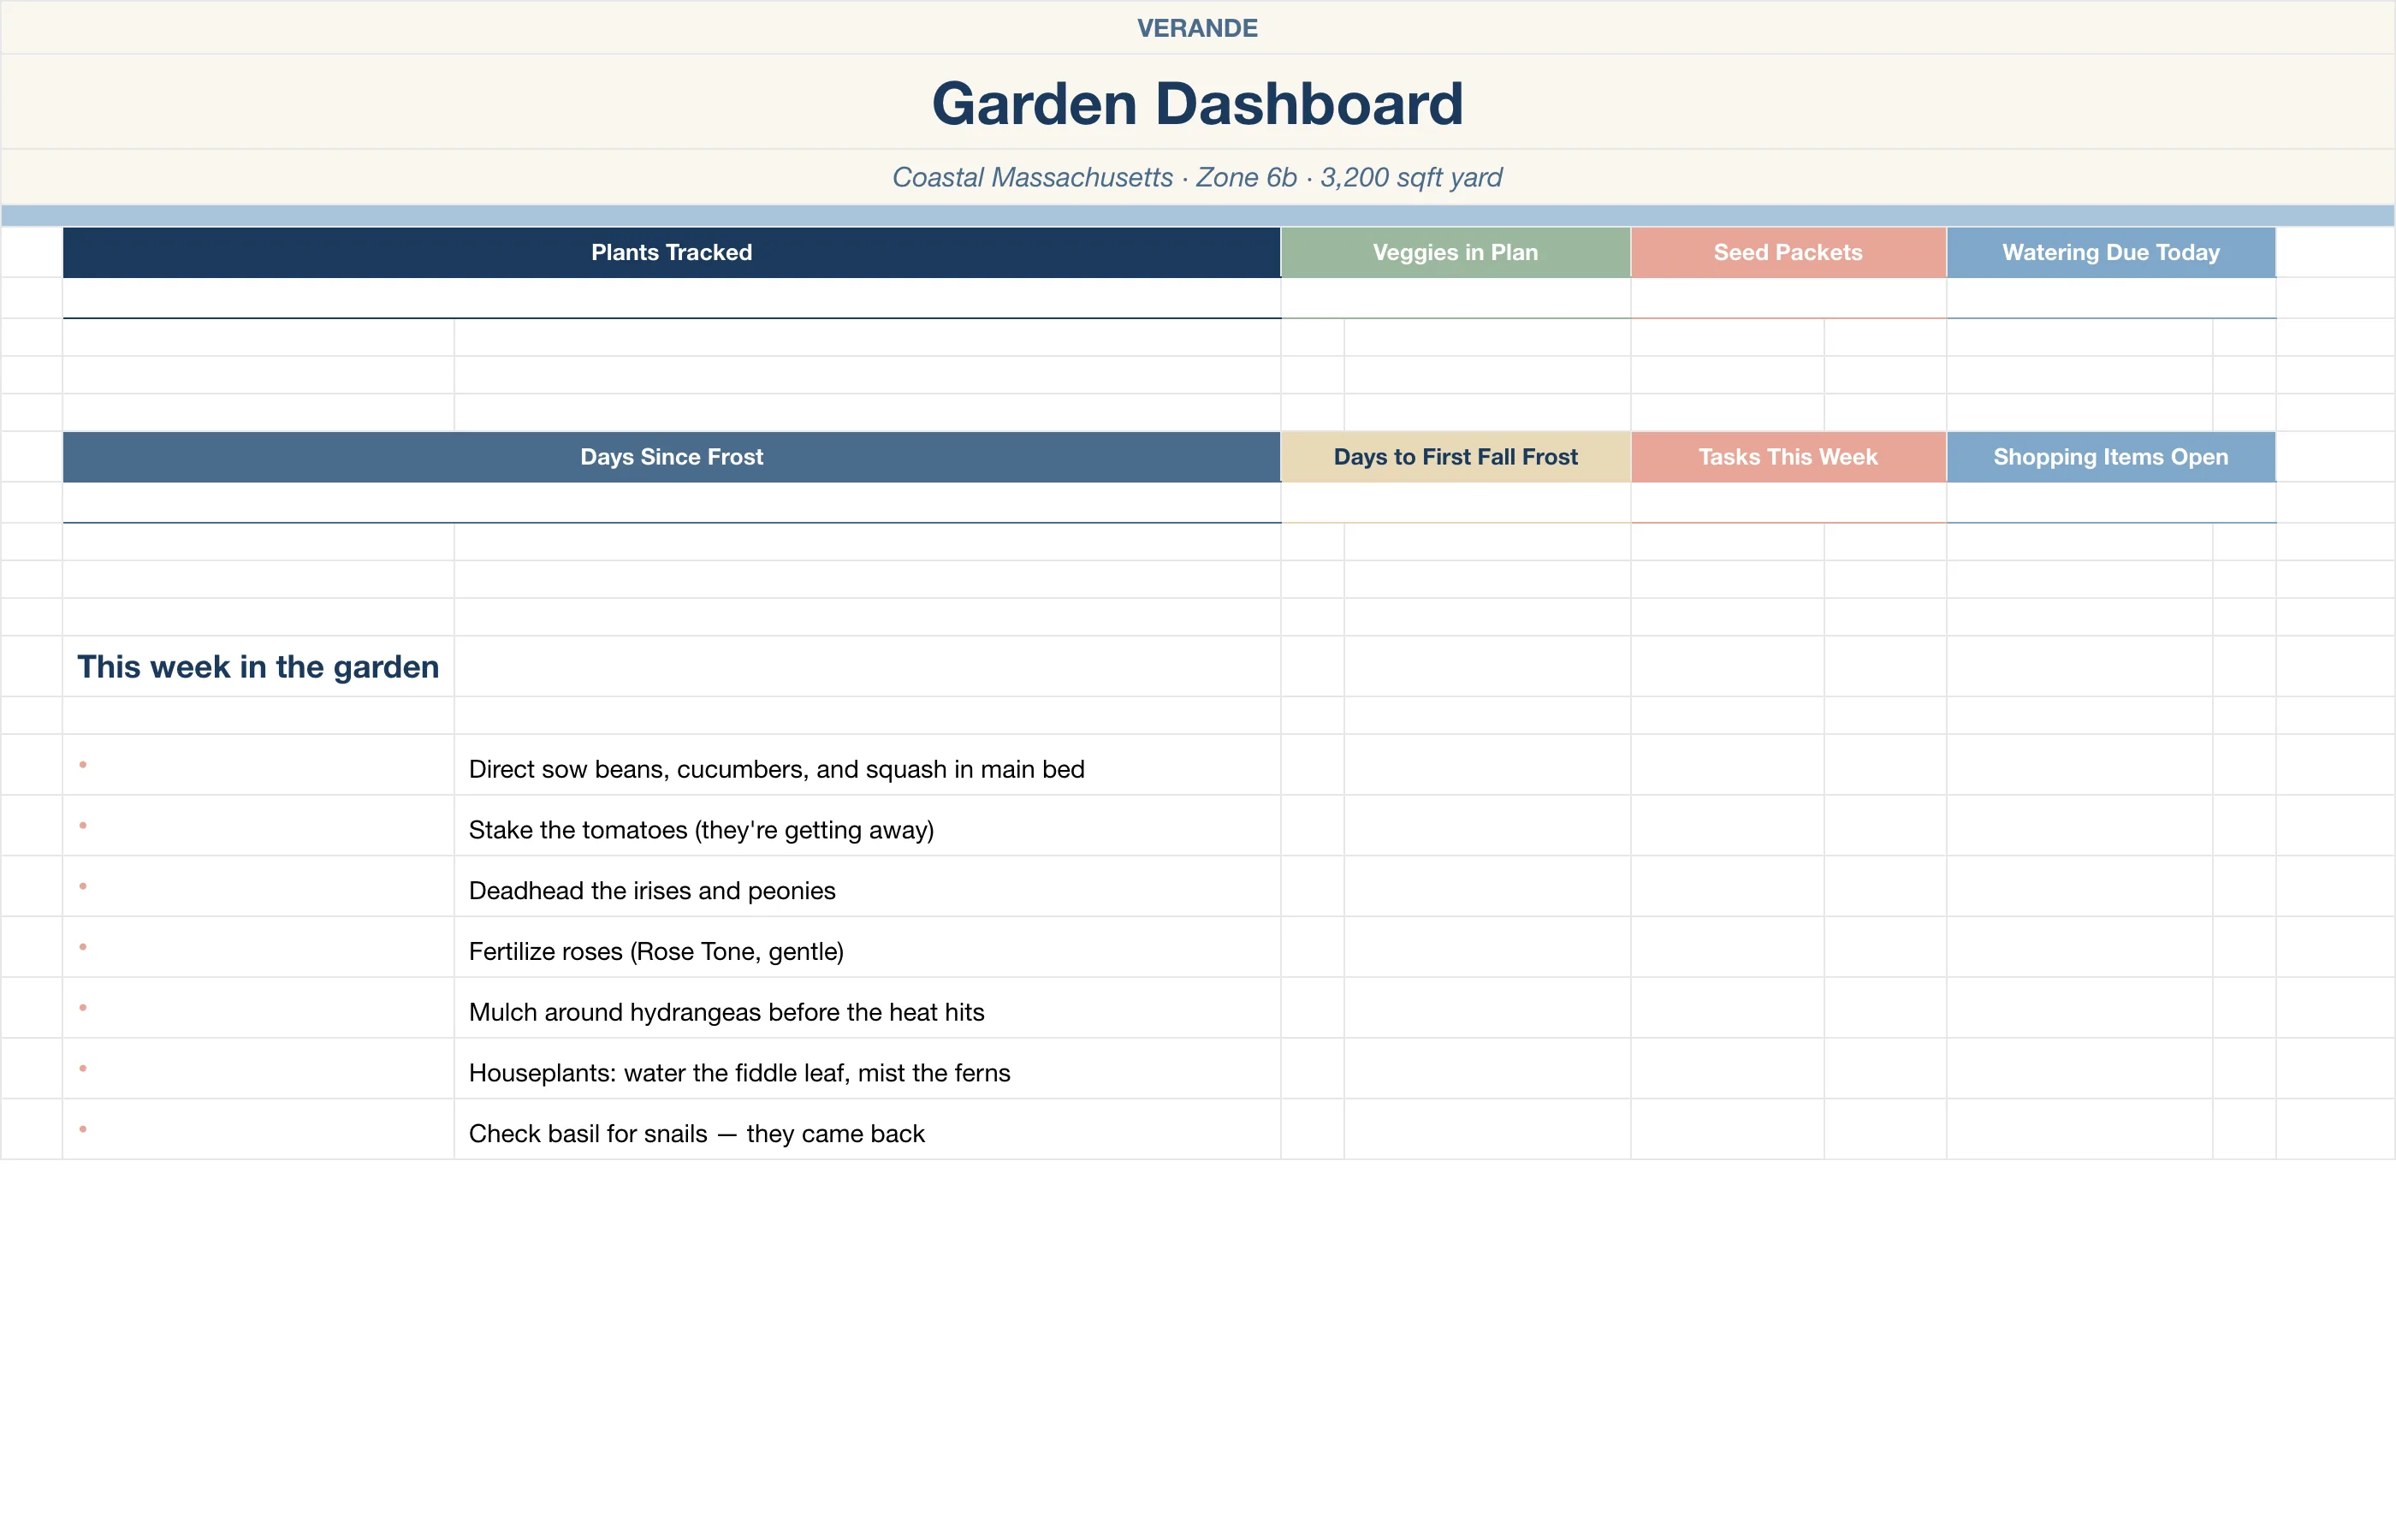Select 'Mulch around hydrangeas' task cell
The width and height of the screenshot is (2396, 1540).
click(867, 1008)
